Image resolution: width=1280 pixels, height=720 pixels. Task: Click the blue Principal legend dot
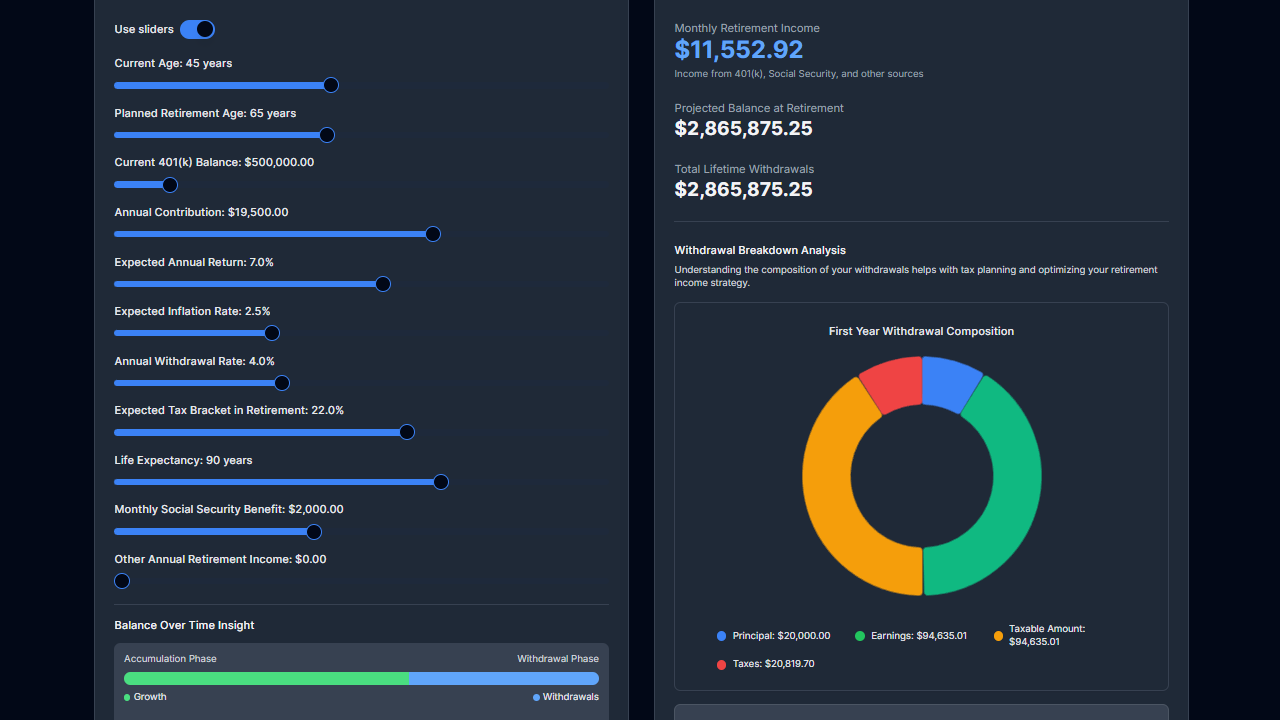[722, 635]
